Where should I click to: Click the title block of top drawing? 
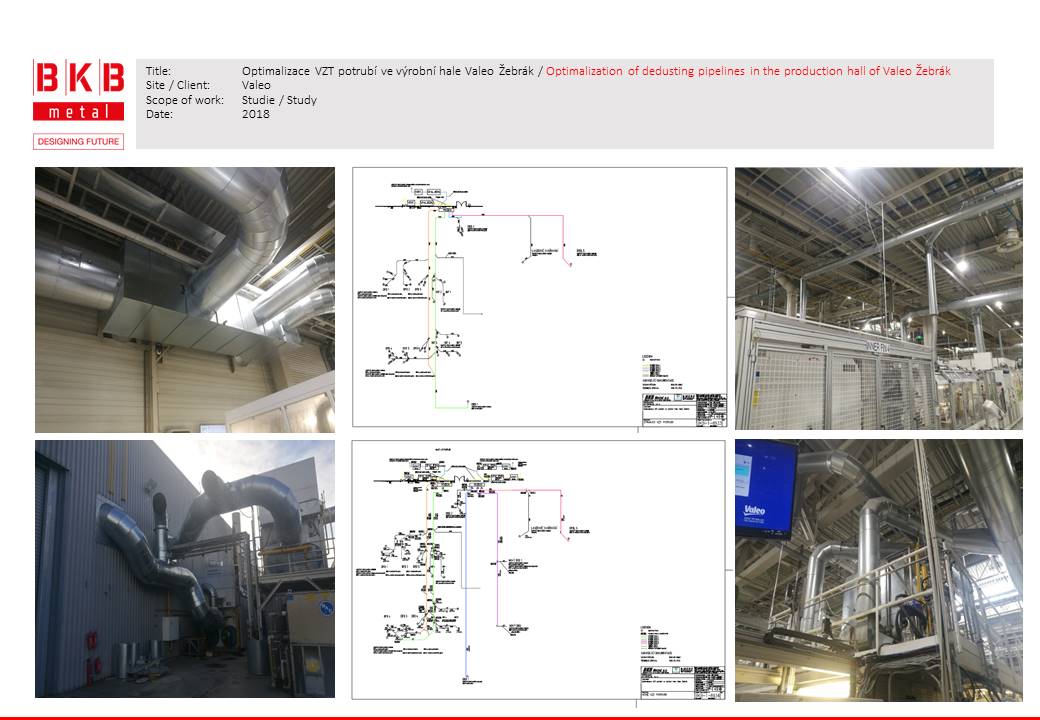682,408
